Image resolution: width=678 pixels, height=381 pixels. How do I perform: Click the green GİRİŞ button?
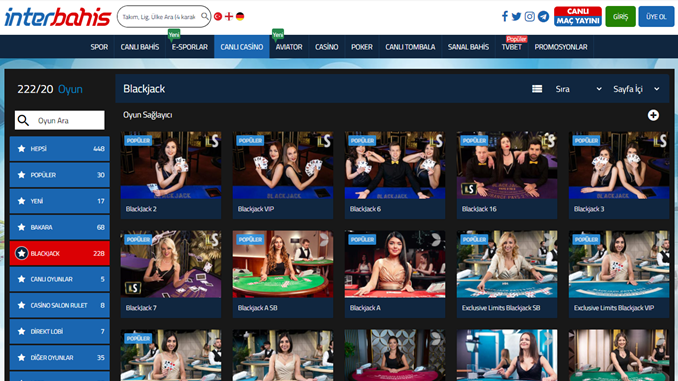click(620, 16)
